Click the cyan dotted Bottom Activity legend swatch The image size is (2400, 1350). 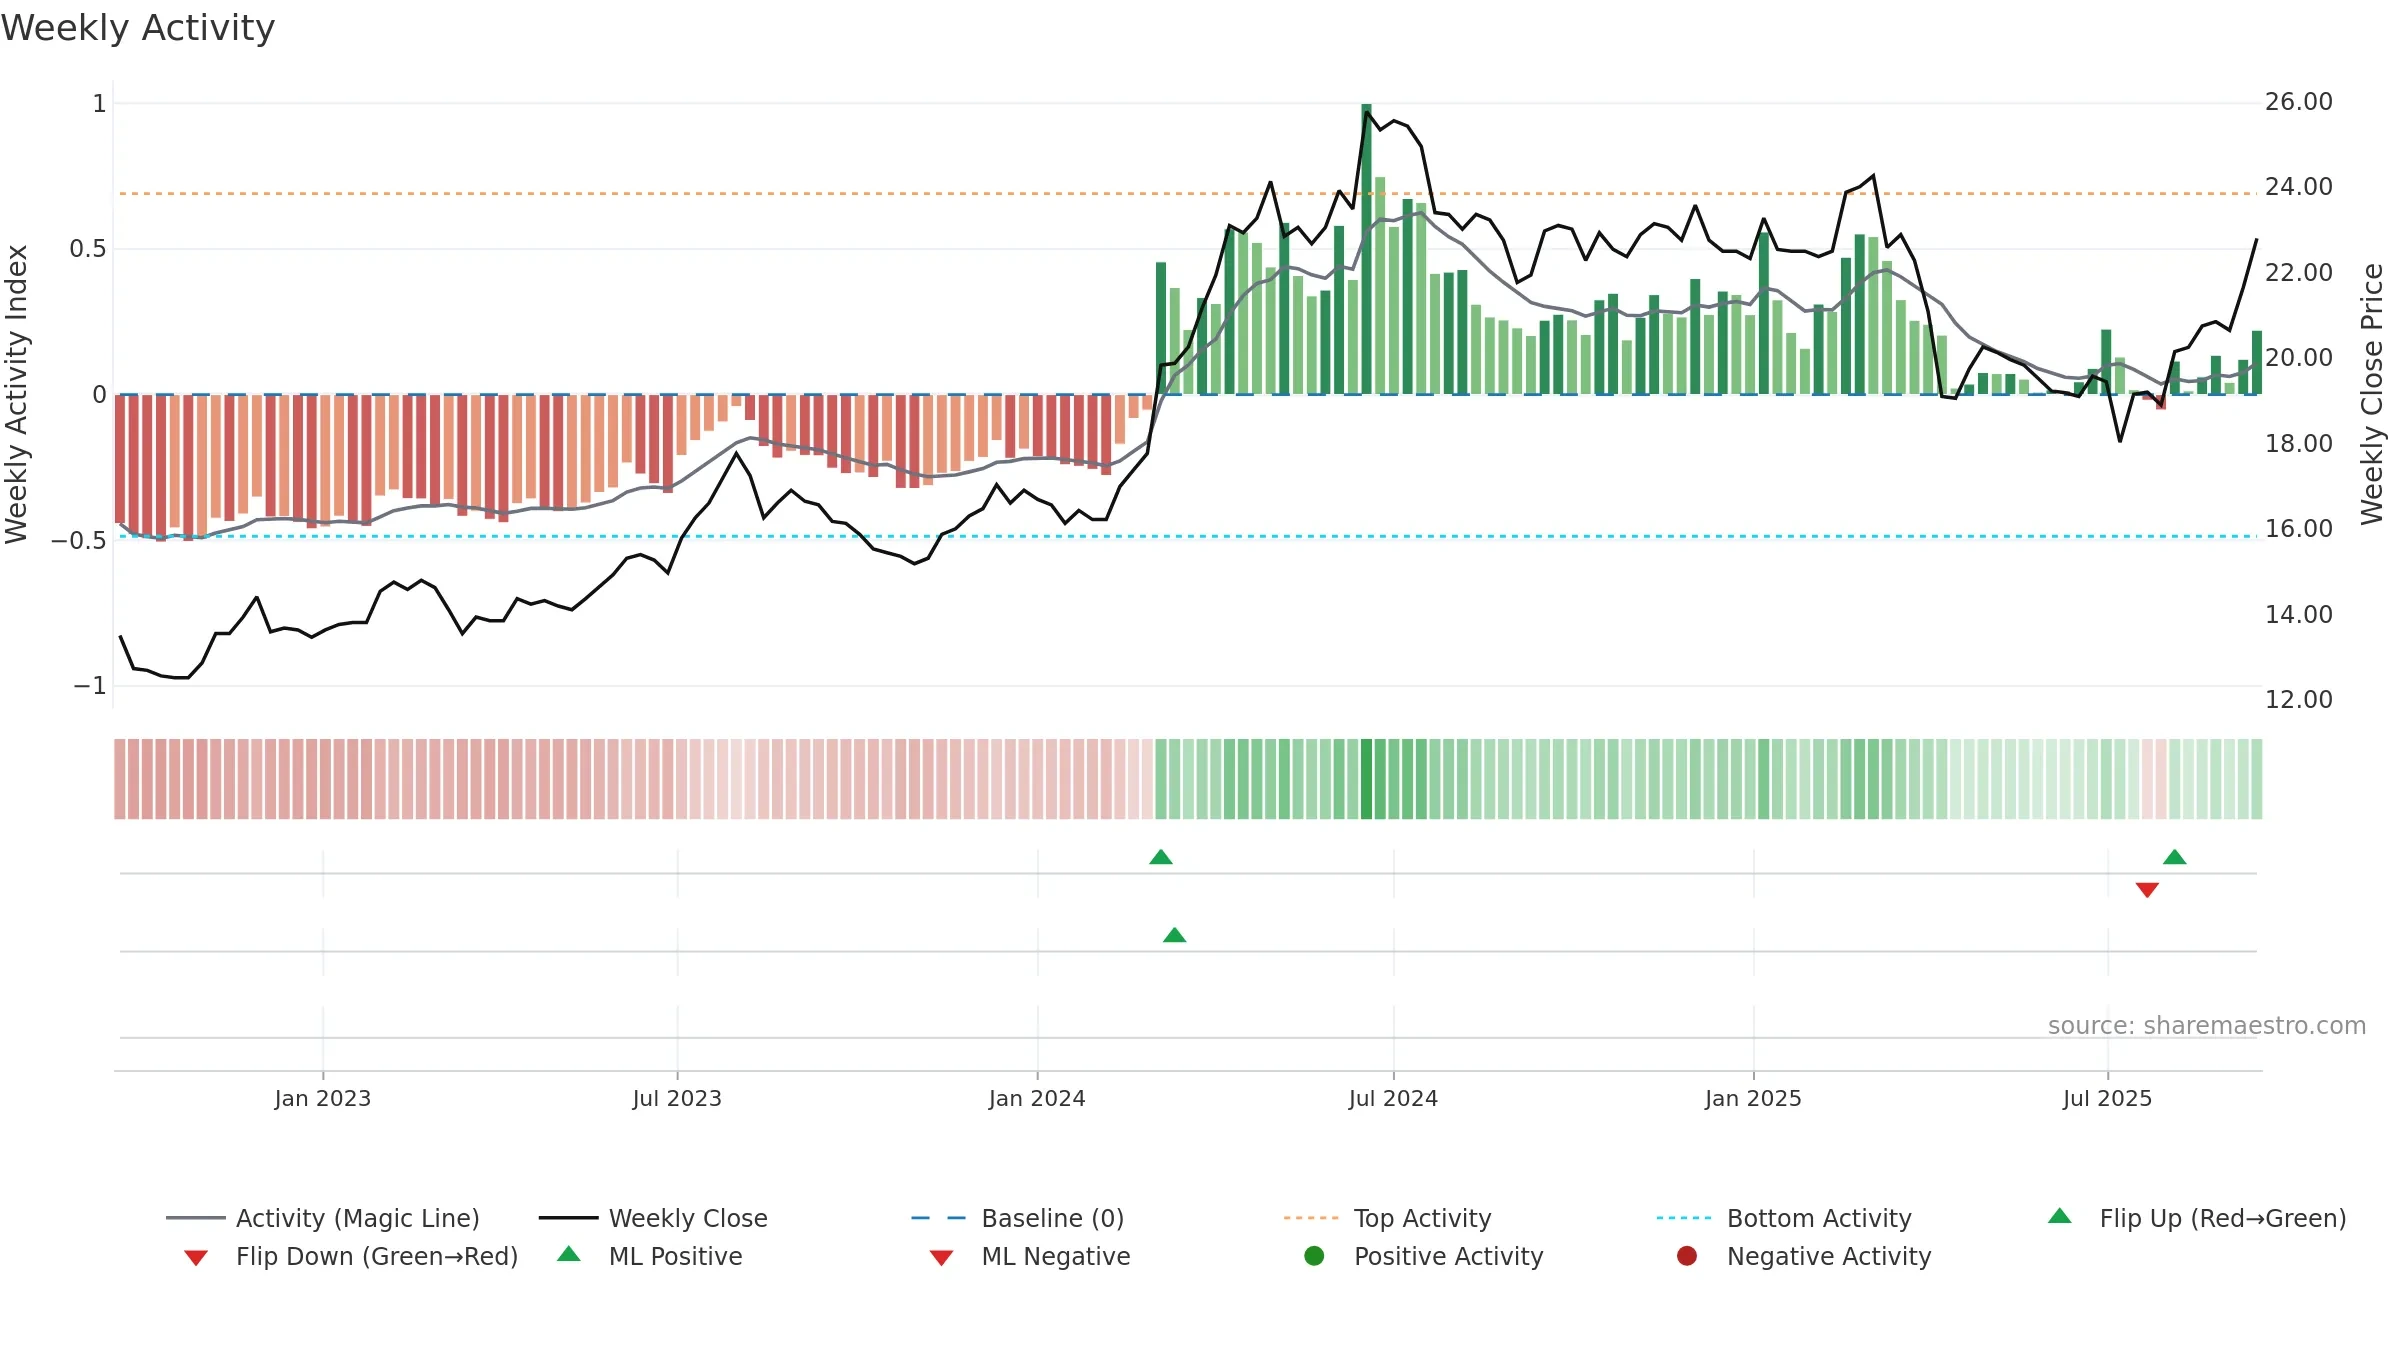(1684, 1218)
